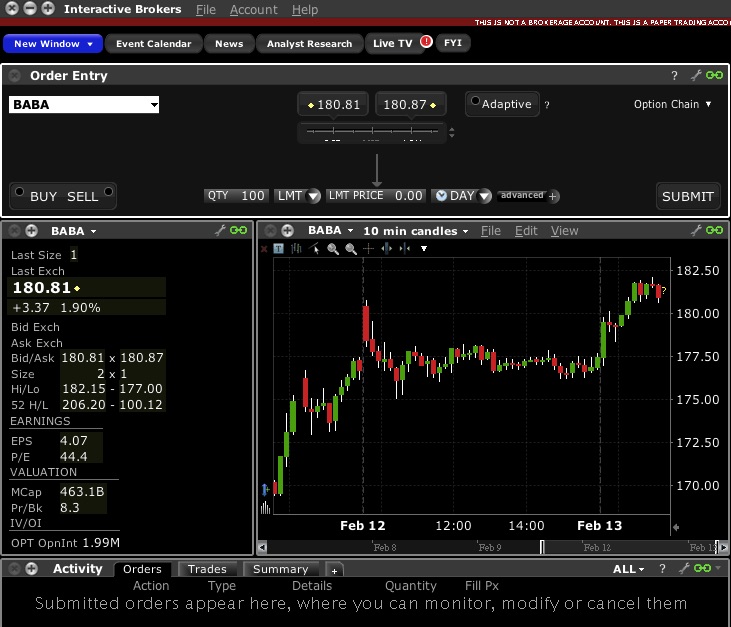Click the Live TV red alert icon

click(426, 41)
